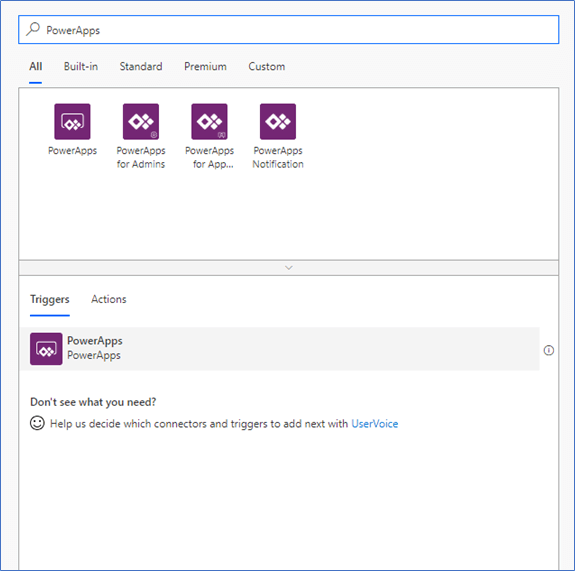Open the UserVoice link

point(374,424)
